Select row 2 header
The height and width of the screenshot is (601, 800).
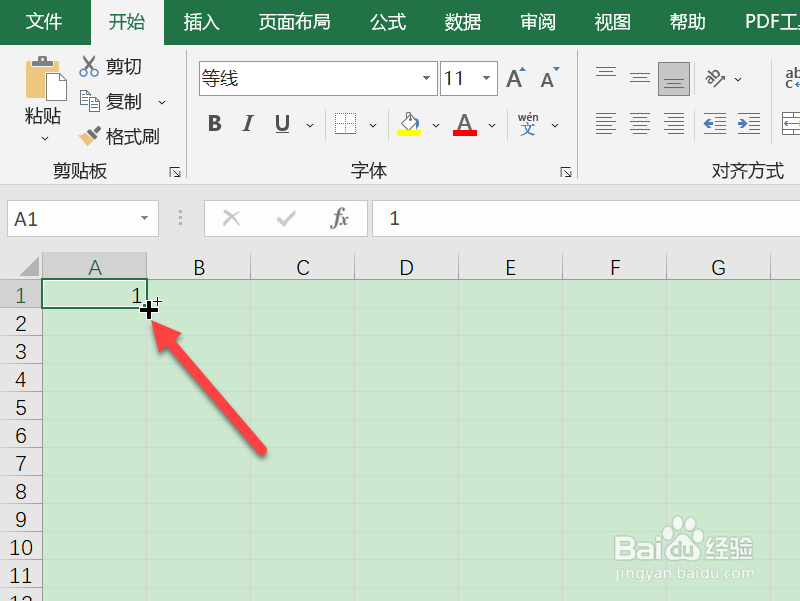(20, 322)
